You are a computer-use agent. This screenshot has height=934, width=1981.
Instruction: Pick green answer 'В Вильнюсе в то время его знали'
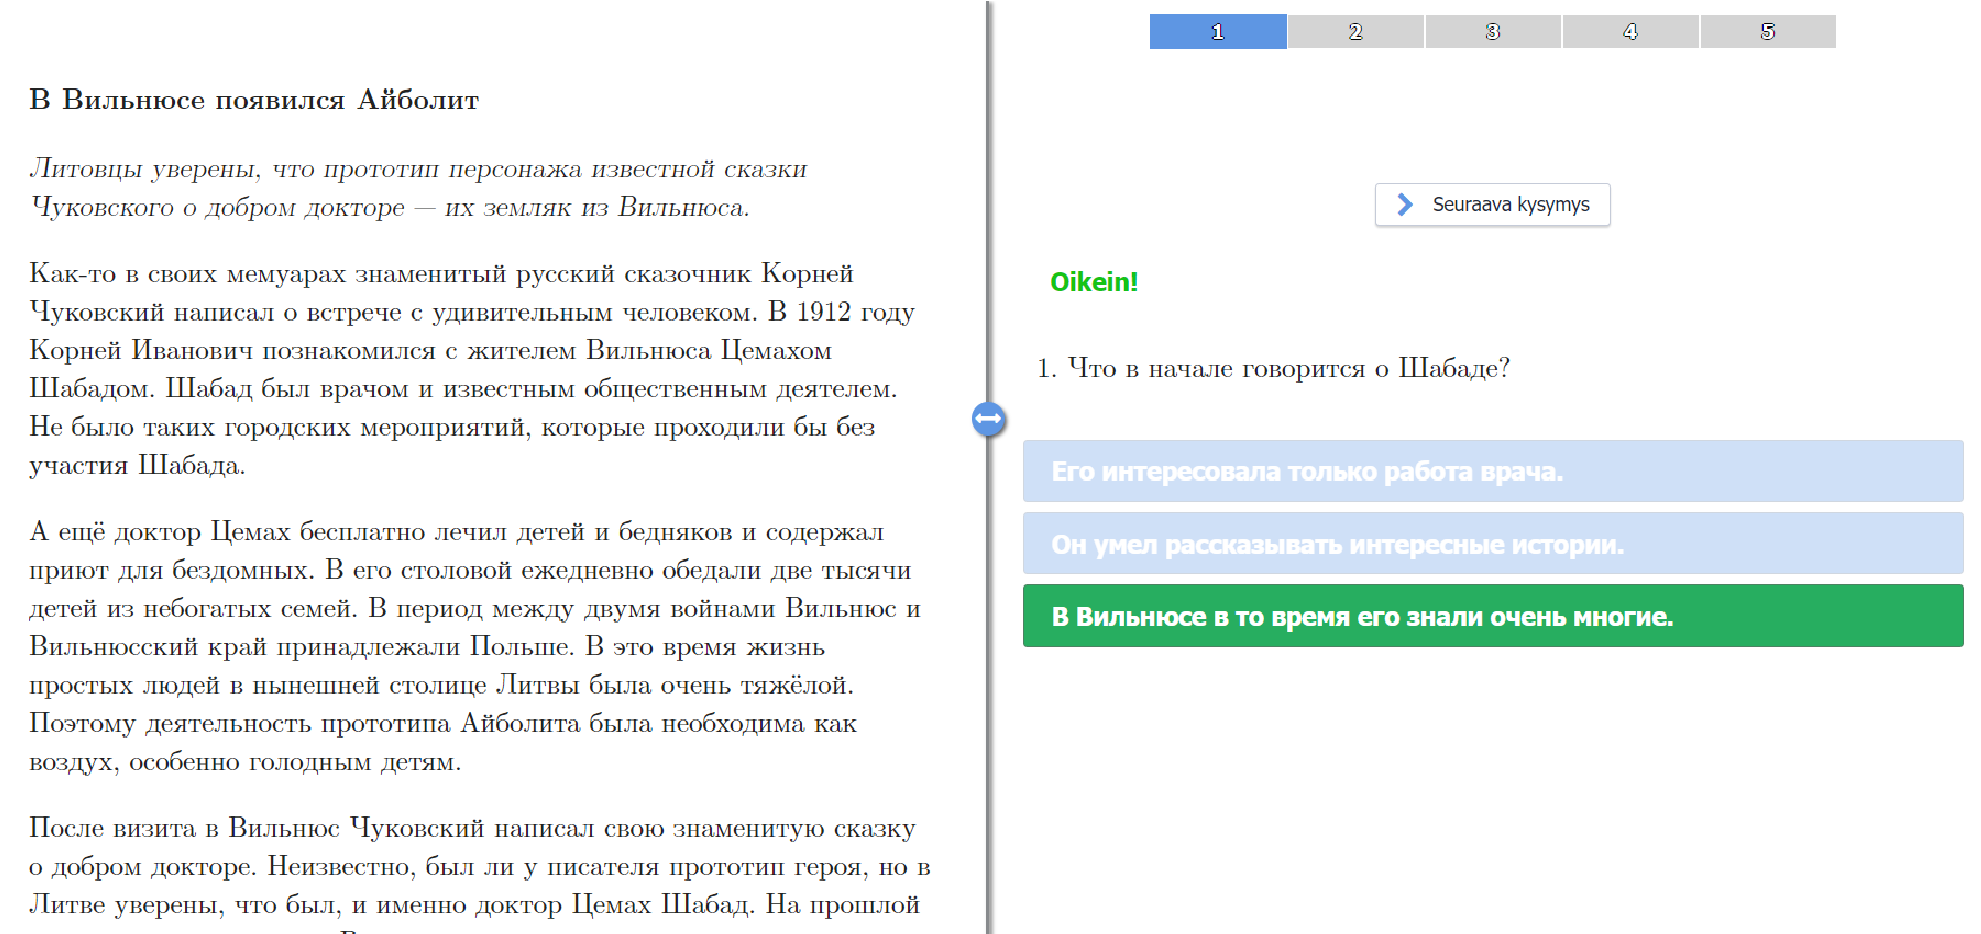pyautogui.click(x=1492, y=616)
